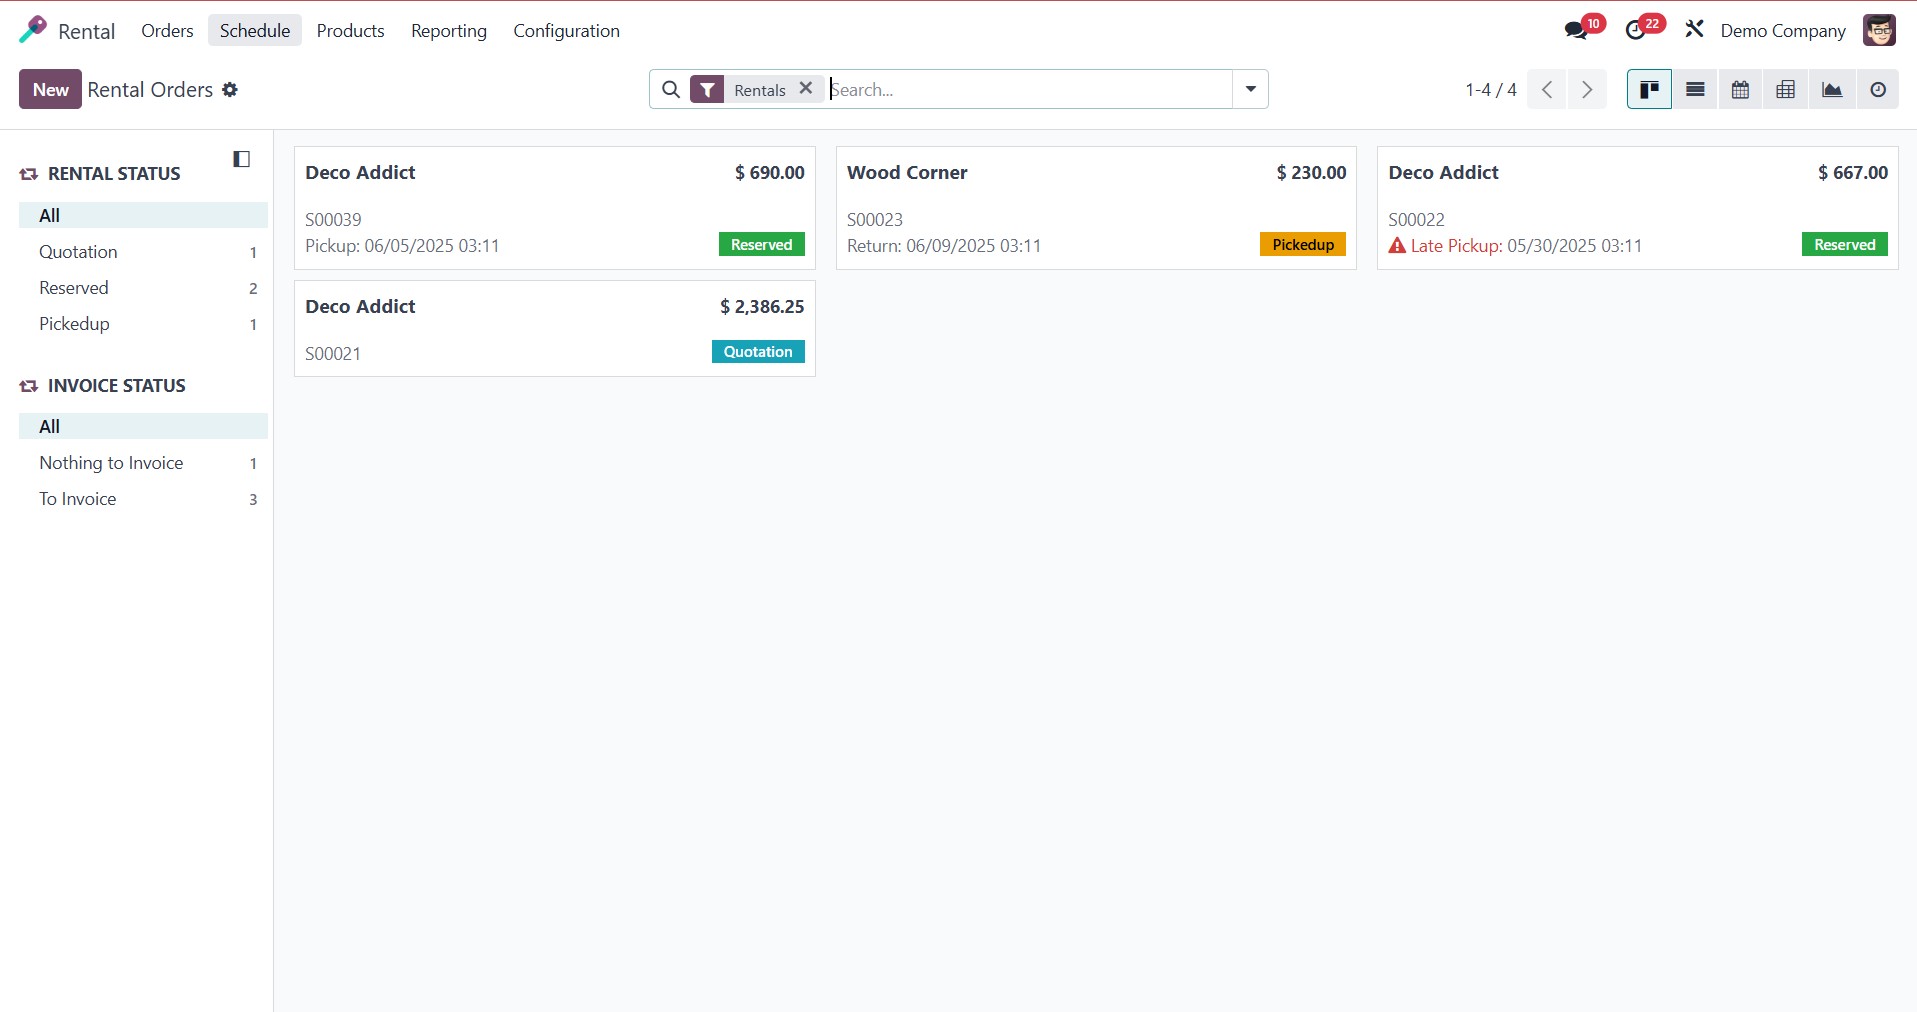Open the activities clock notifications
This screenshot has width=1917, height=1012.
(x=1638, y=30)
